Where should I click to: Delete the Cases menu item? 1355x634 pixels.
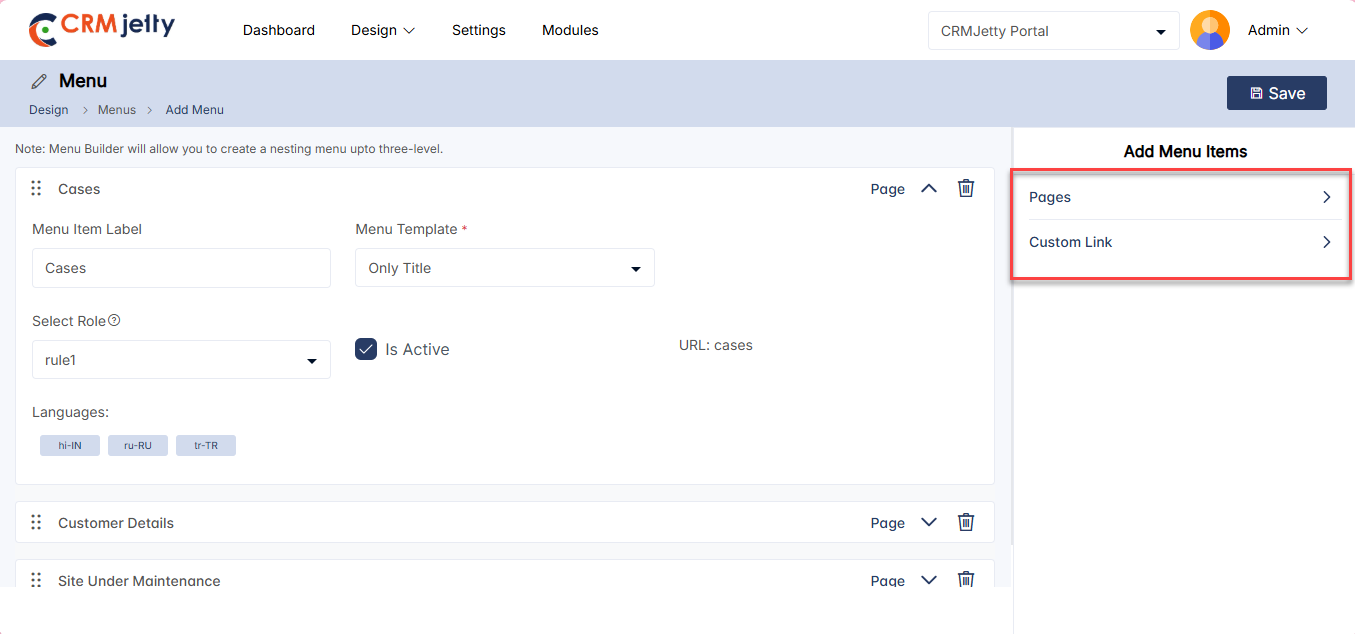[x=965, y=188]
